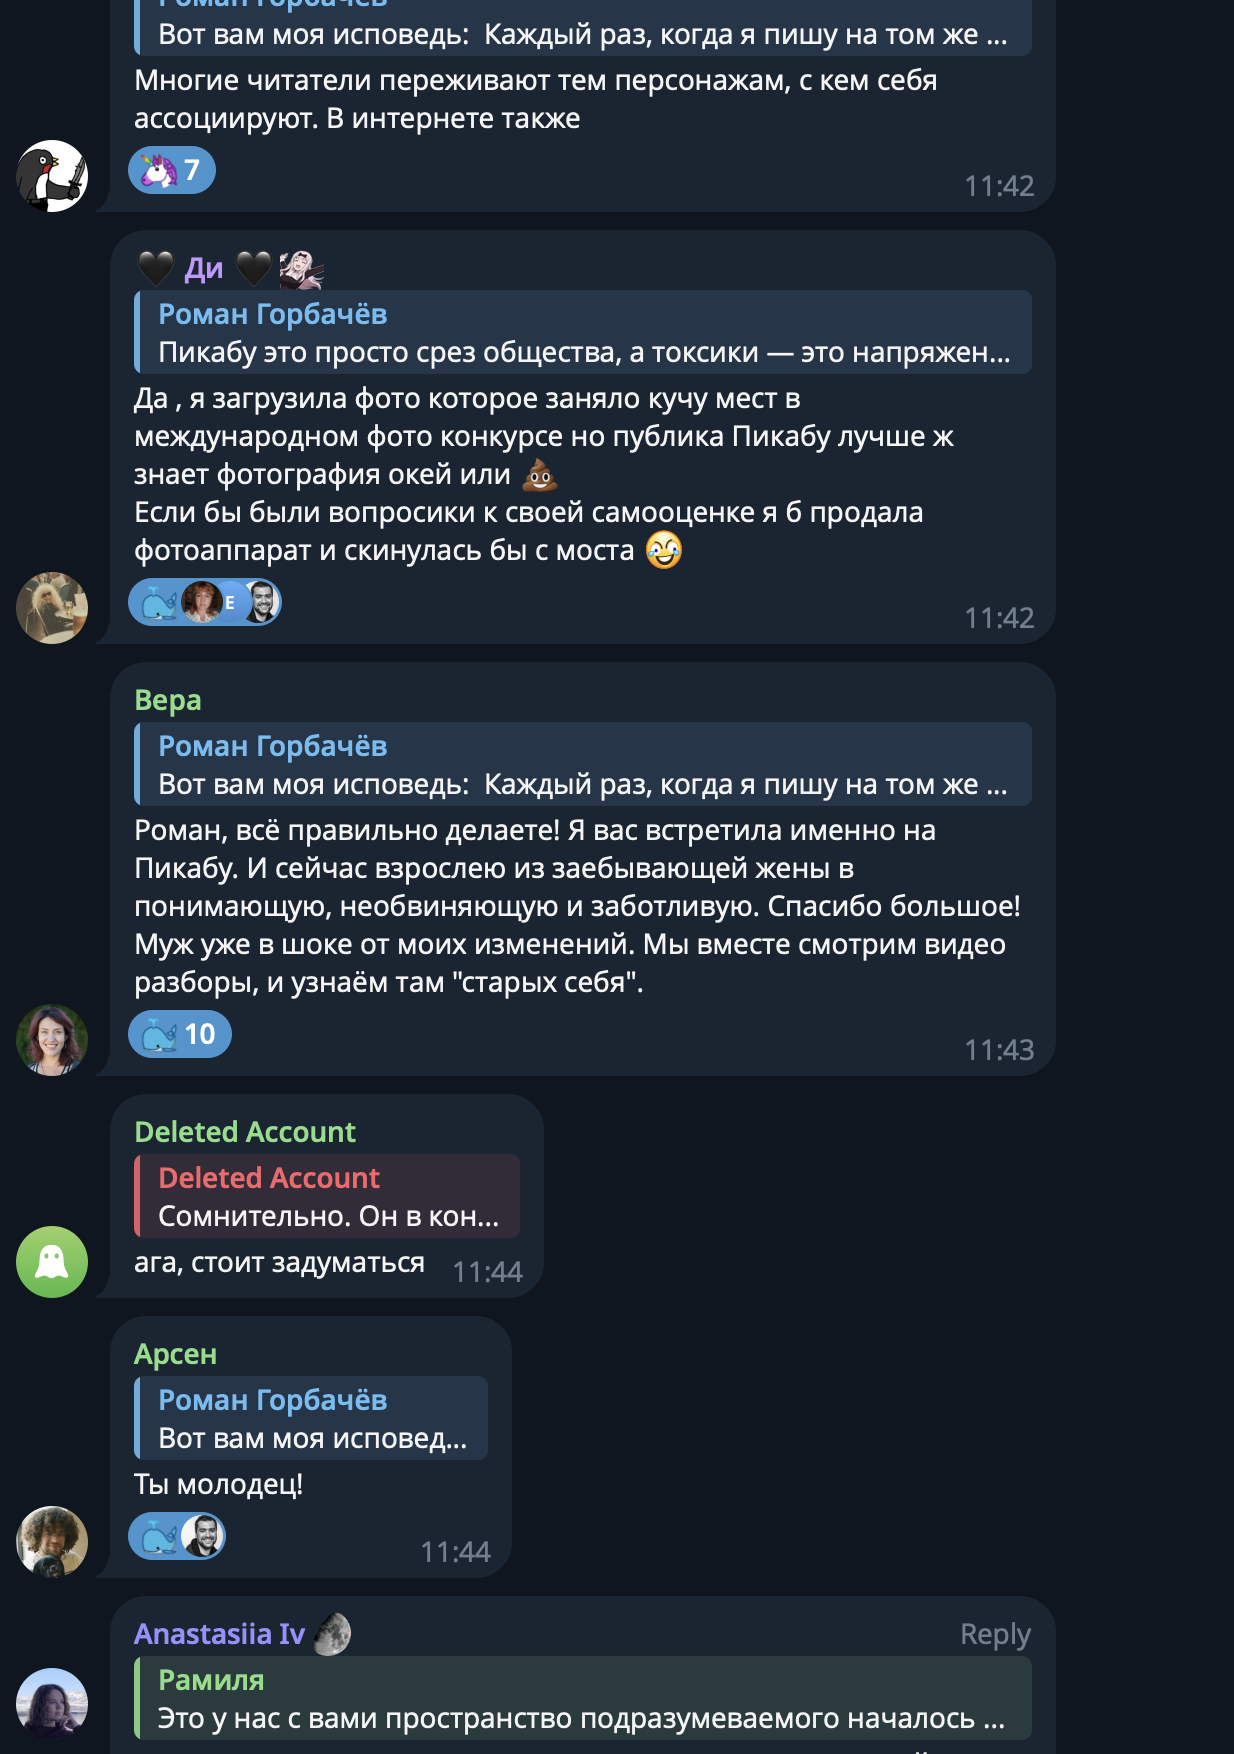Screen dimensions: 1234x1754
Task: Jump to quoted red Deleted Account reply
Action: point(327,1196)
